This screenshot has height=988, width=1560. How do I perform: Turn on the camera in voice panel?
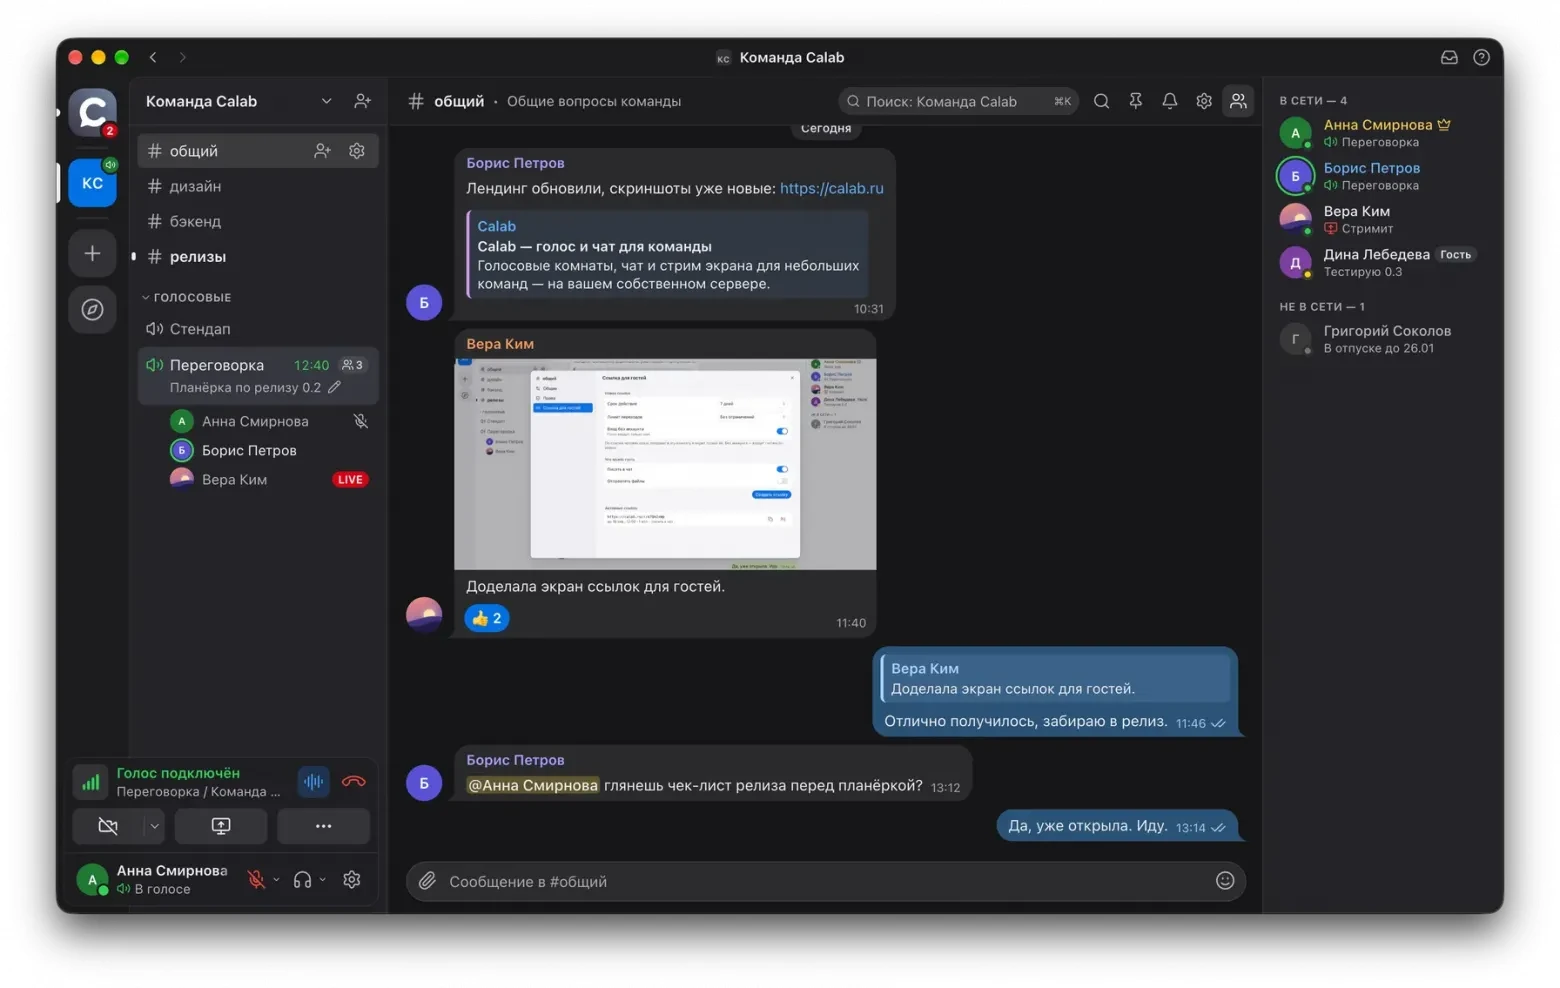pos(108,826)
